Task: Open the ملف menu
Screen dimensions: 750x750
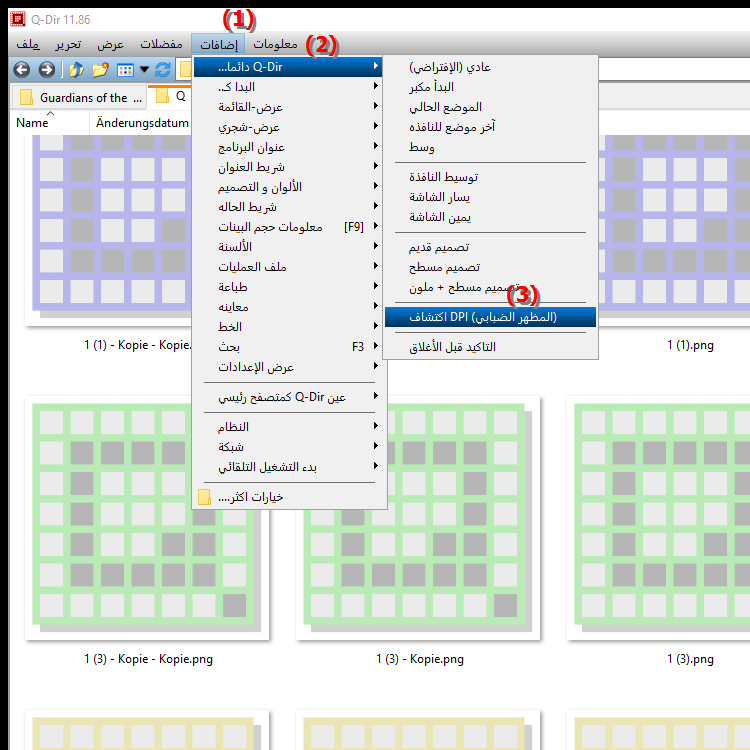Action: click(28, 44)
